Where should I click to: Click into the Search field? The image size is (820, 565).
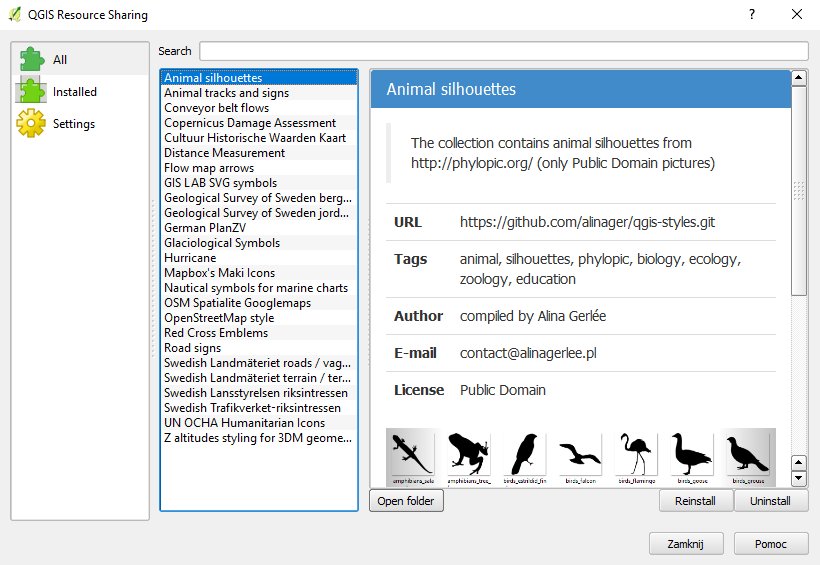coord(504,51)
